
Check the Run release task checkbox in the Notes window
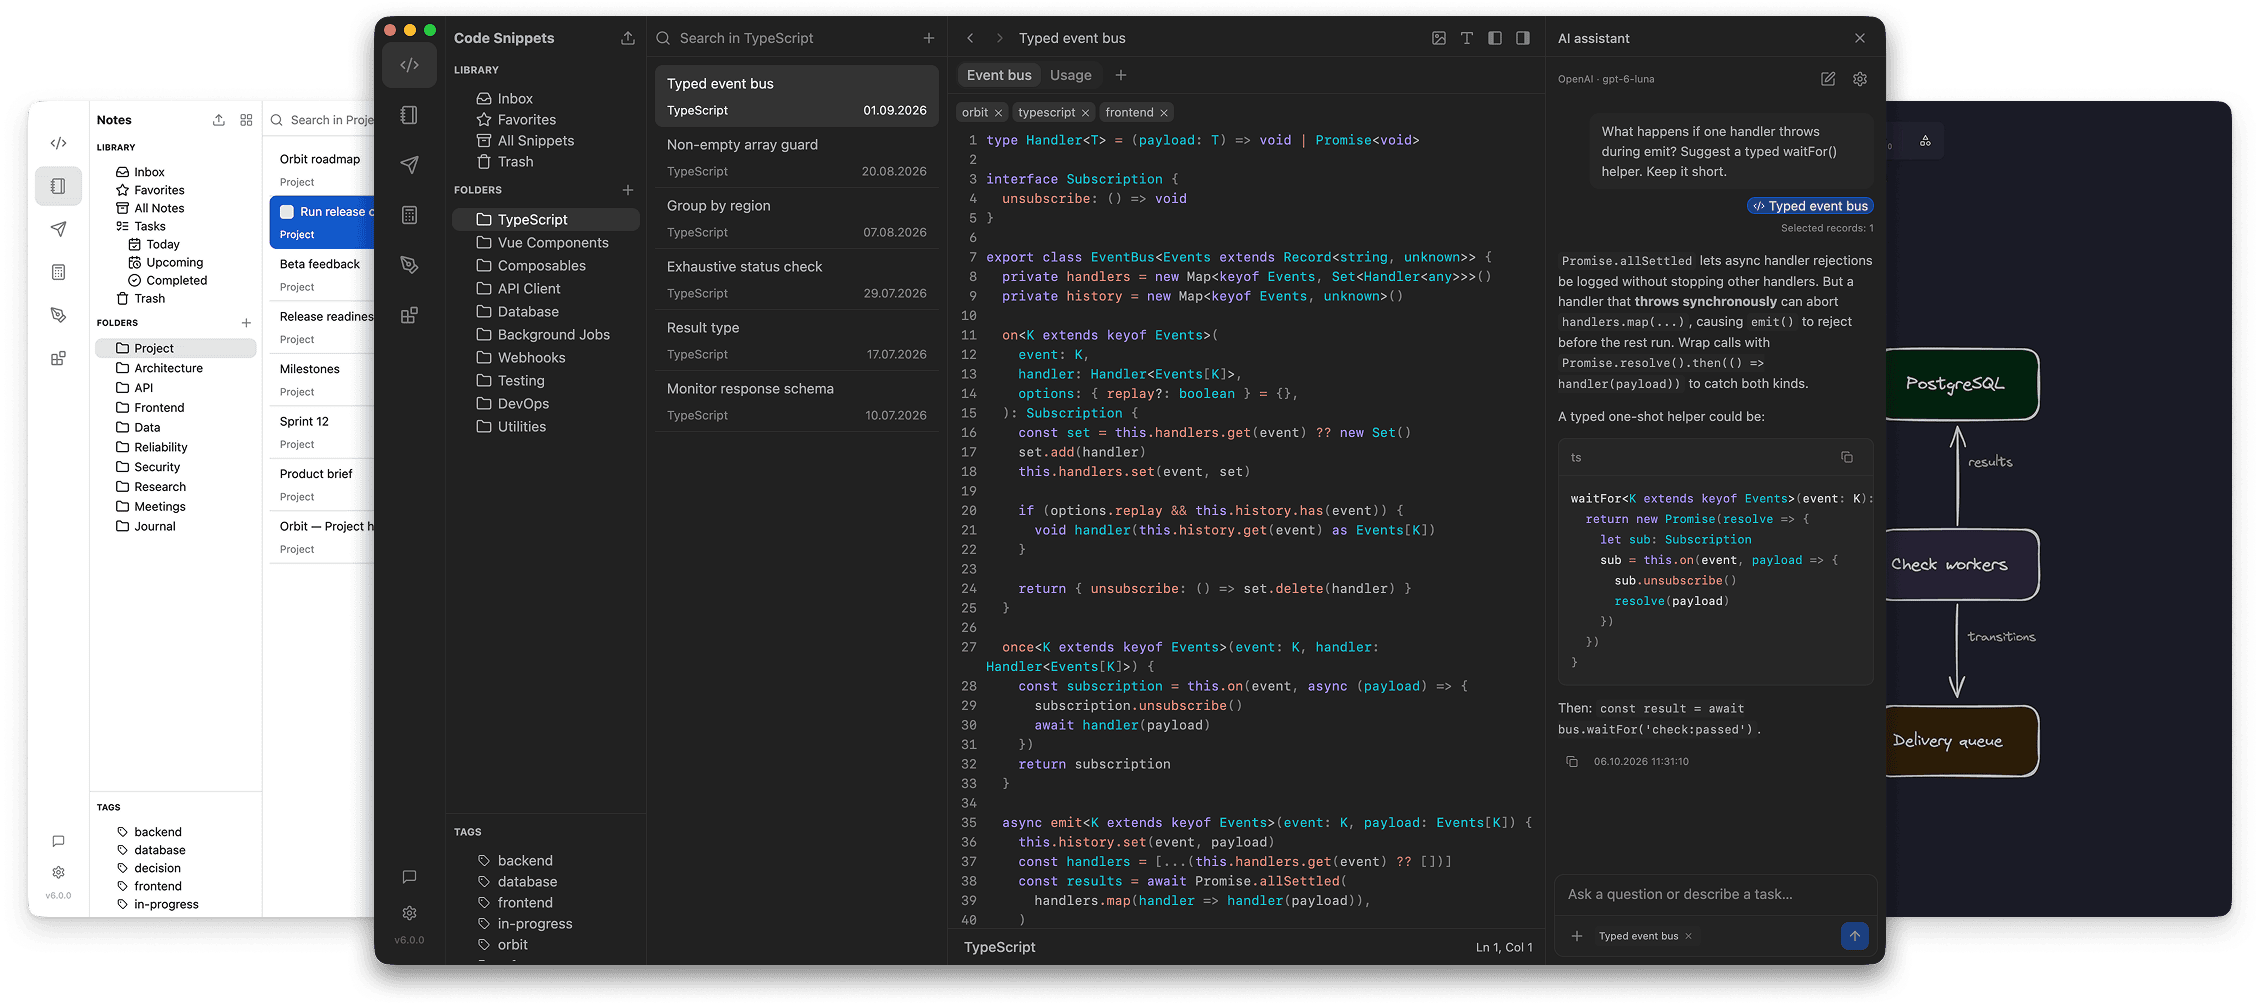(287, 212)
